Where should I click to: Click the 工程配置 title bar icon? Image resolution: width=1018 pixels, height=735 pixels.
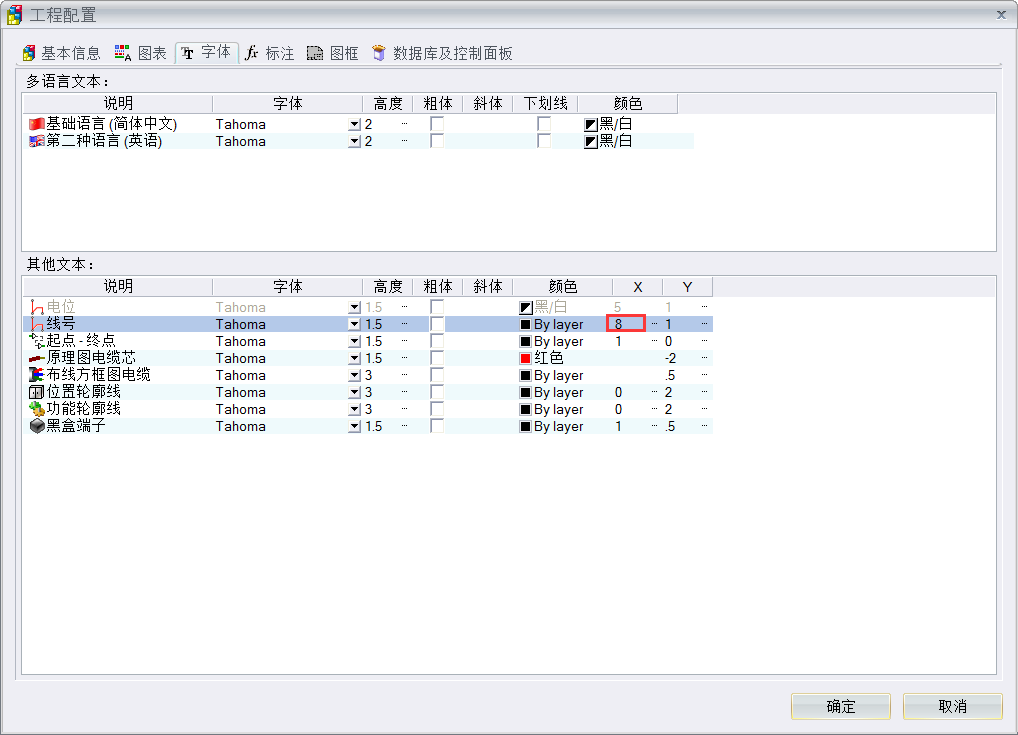pos(14,14)
